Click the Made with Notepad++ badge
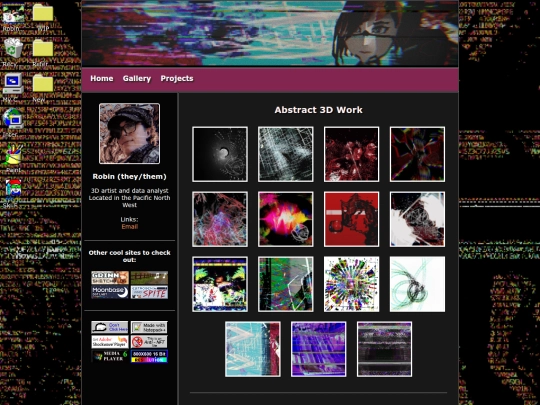The image size is (540, 405). [149, 327]
